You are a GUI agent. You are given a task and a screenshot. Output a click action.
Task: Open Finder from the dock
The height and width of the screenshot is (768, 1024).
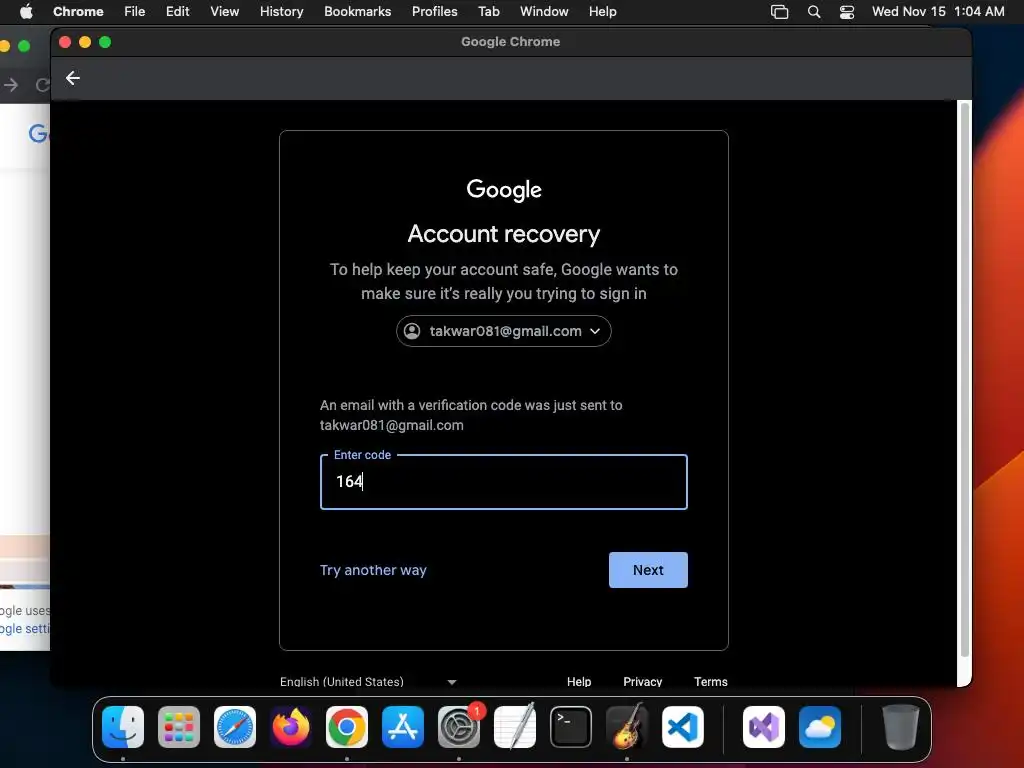click(x=123, y=727)
